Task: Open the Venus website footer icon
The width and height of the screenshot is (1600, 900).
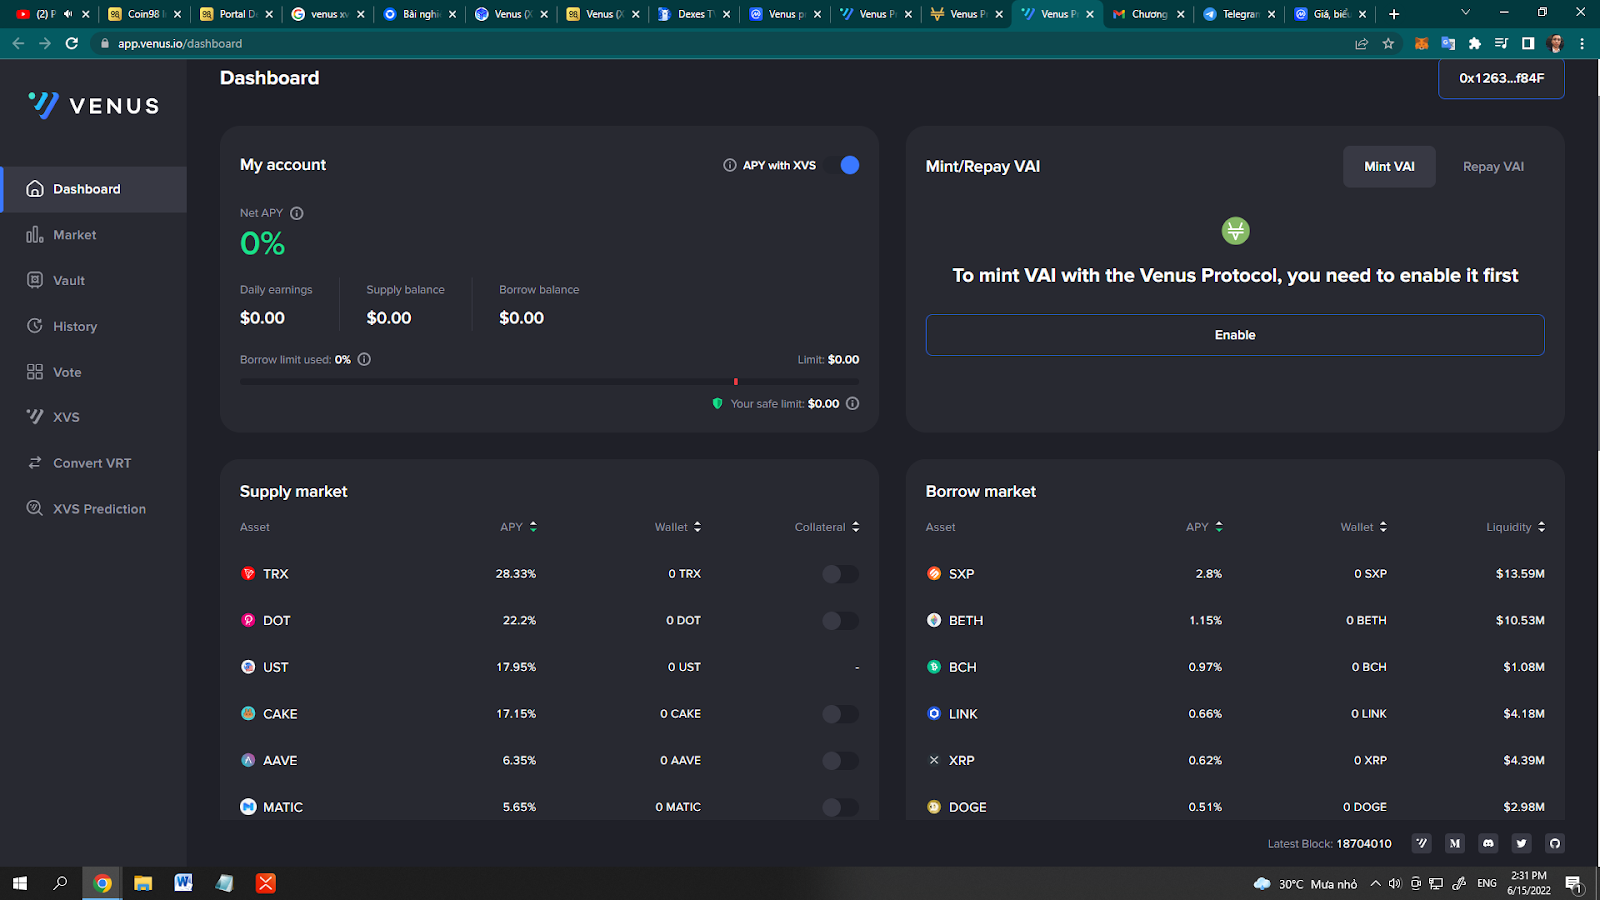Action: tap(1421, 844)
